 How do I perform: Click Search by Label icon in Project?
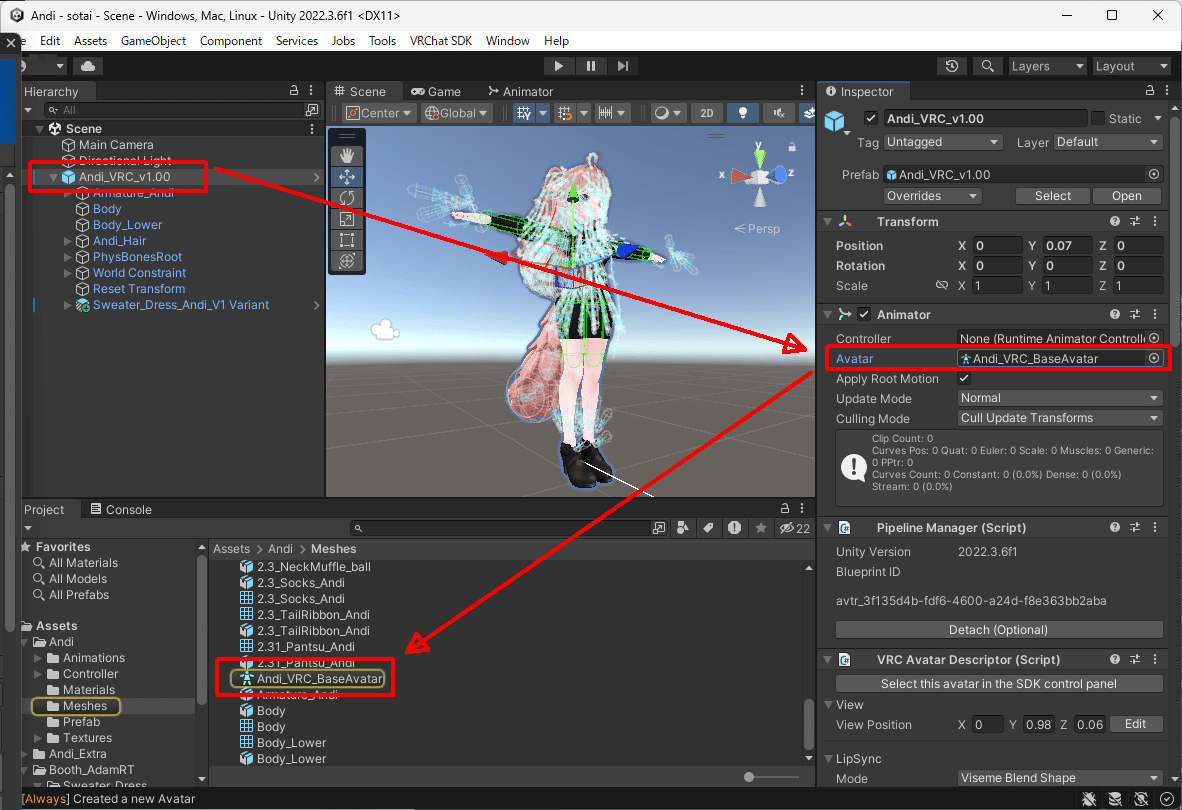[x=709, y=528]
